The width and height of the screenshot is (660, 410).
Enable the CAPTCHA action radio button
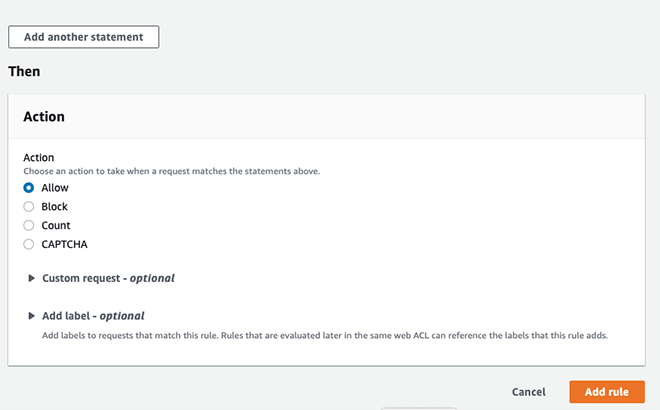pyautogui.click(x=29, y=245)
